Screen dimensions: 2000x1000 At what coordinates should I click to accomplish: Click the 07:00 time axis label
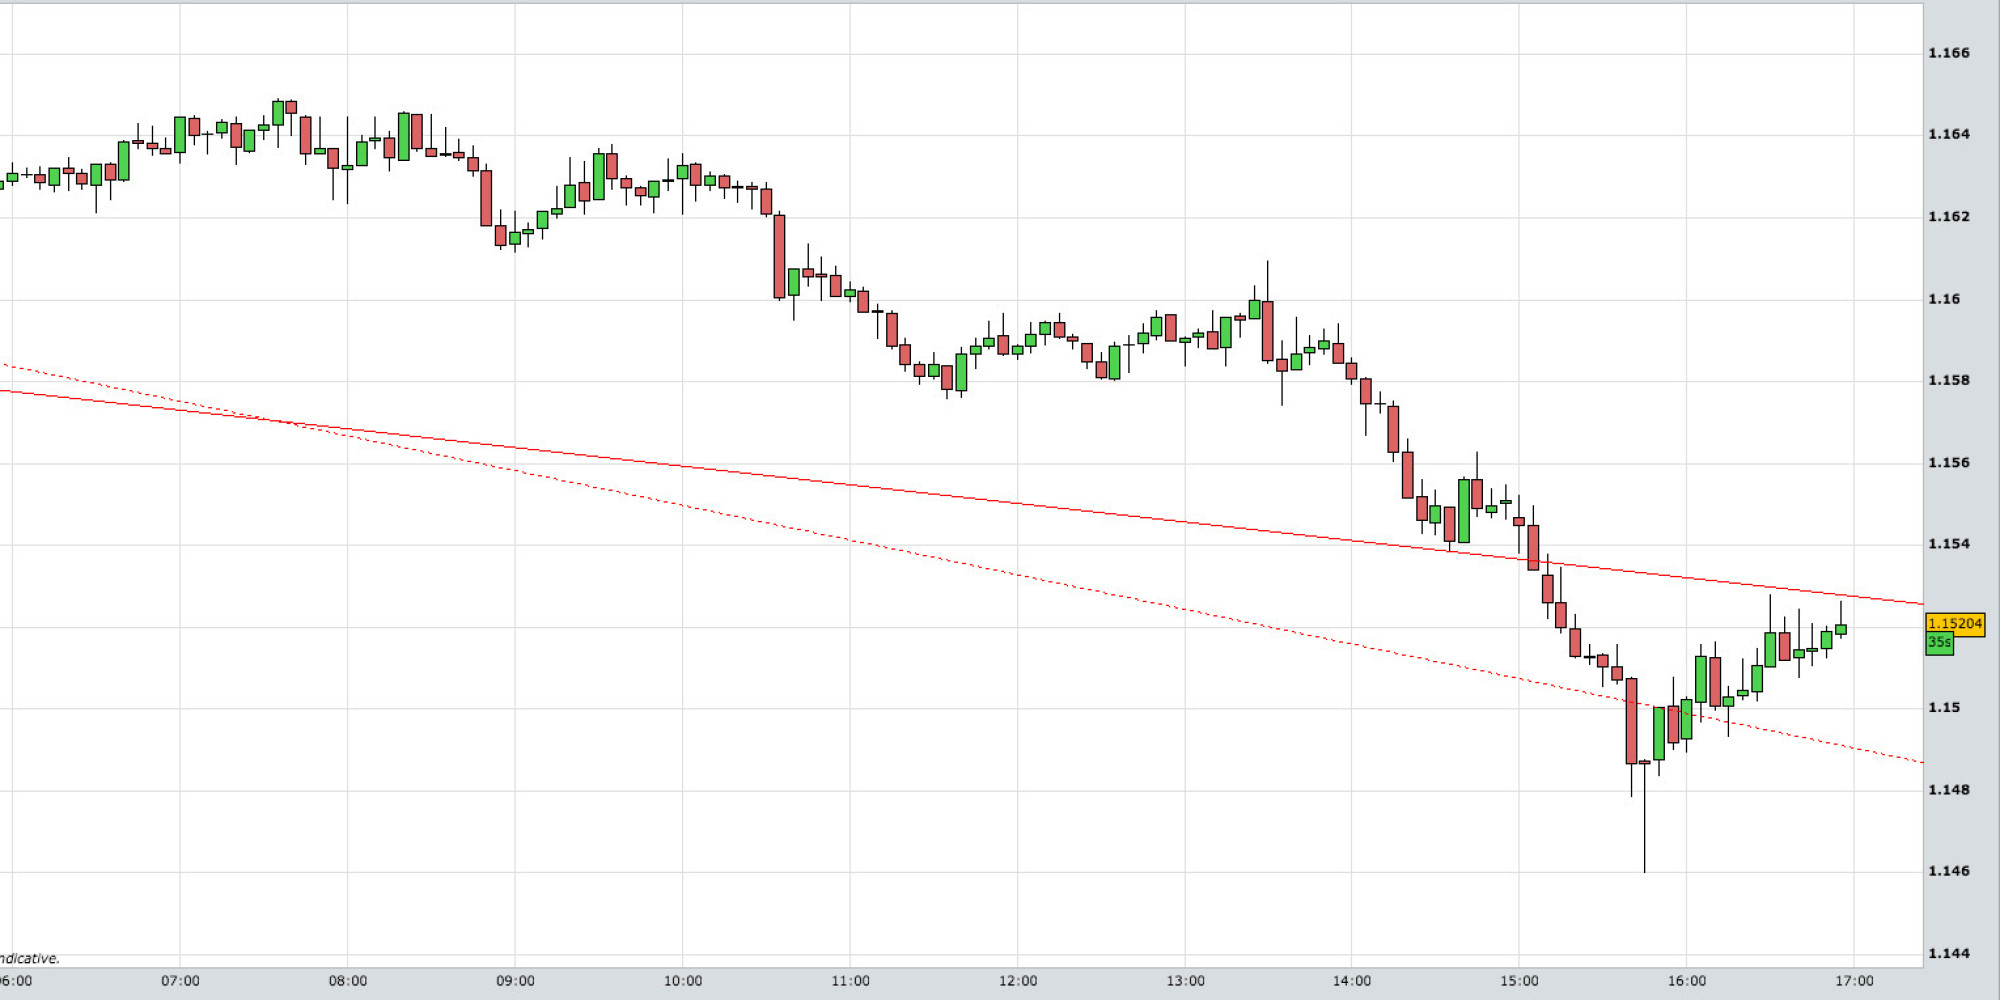coord(180,981)
